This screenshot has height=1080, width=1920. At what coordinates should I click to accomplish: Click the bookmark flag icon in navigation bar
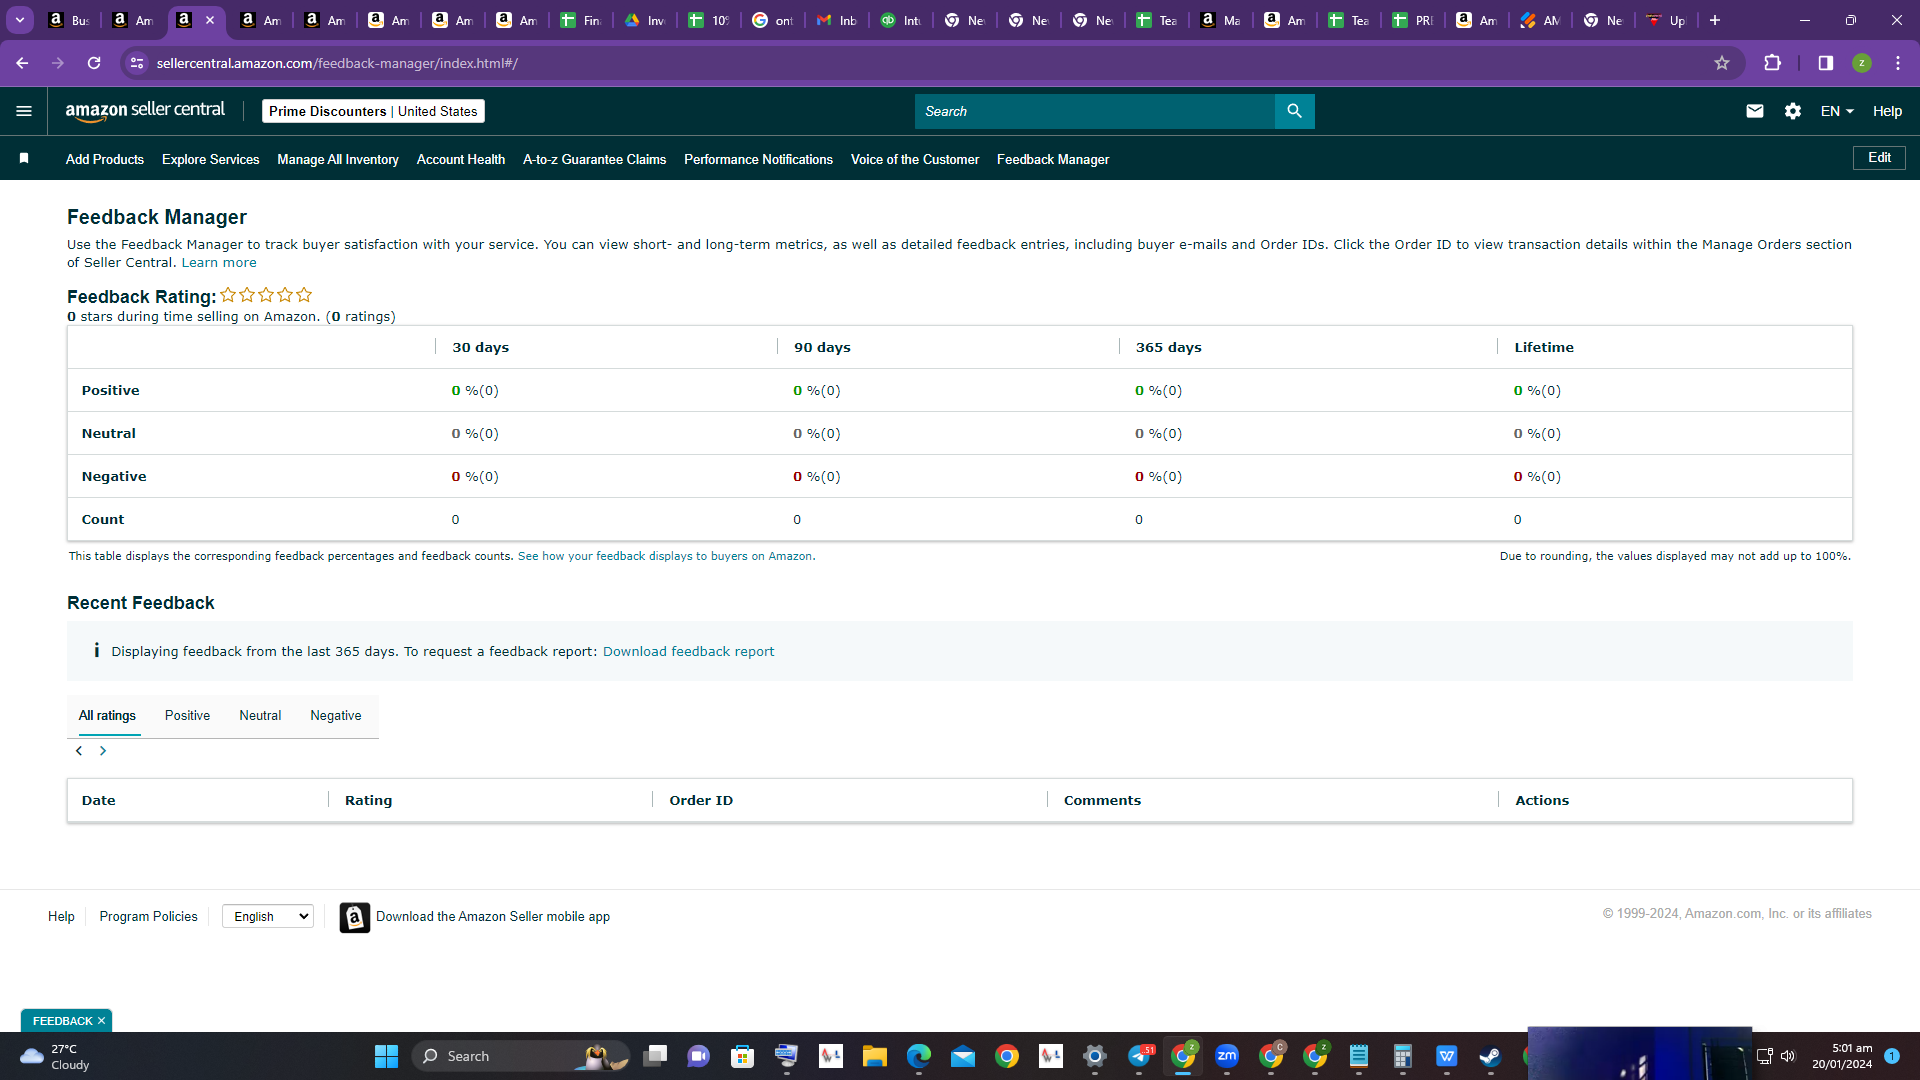click(x=24, y=158)
